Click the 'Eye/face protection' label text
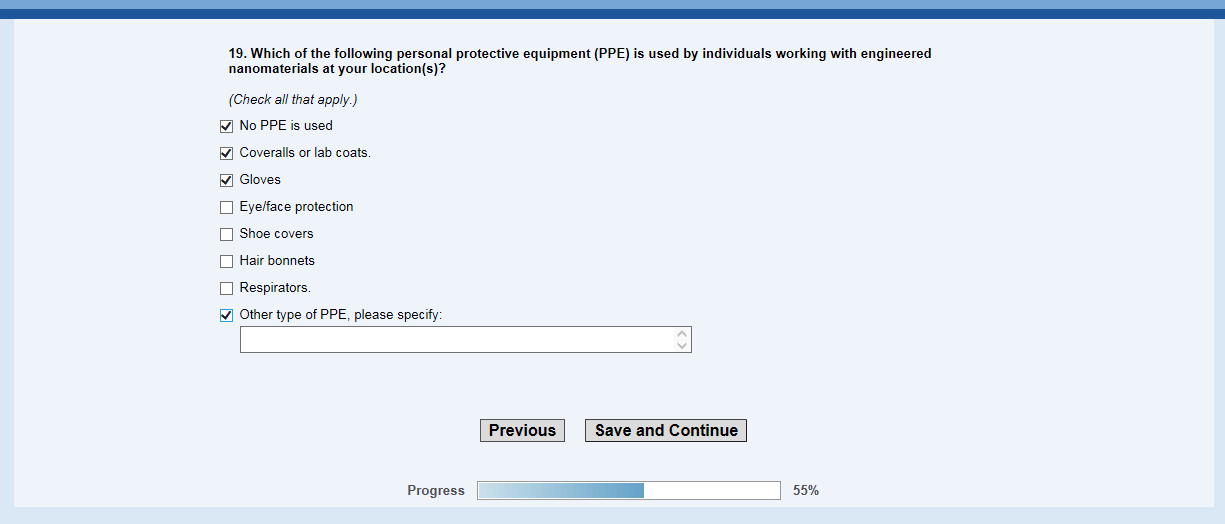This screenshot has height=524, width=1225. [296, 207]
